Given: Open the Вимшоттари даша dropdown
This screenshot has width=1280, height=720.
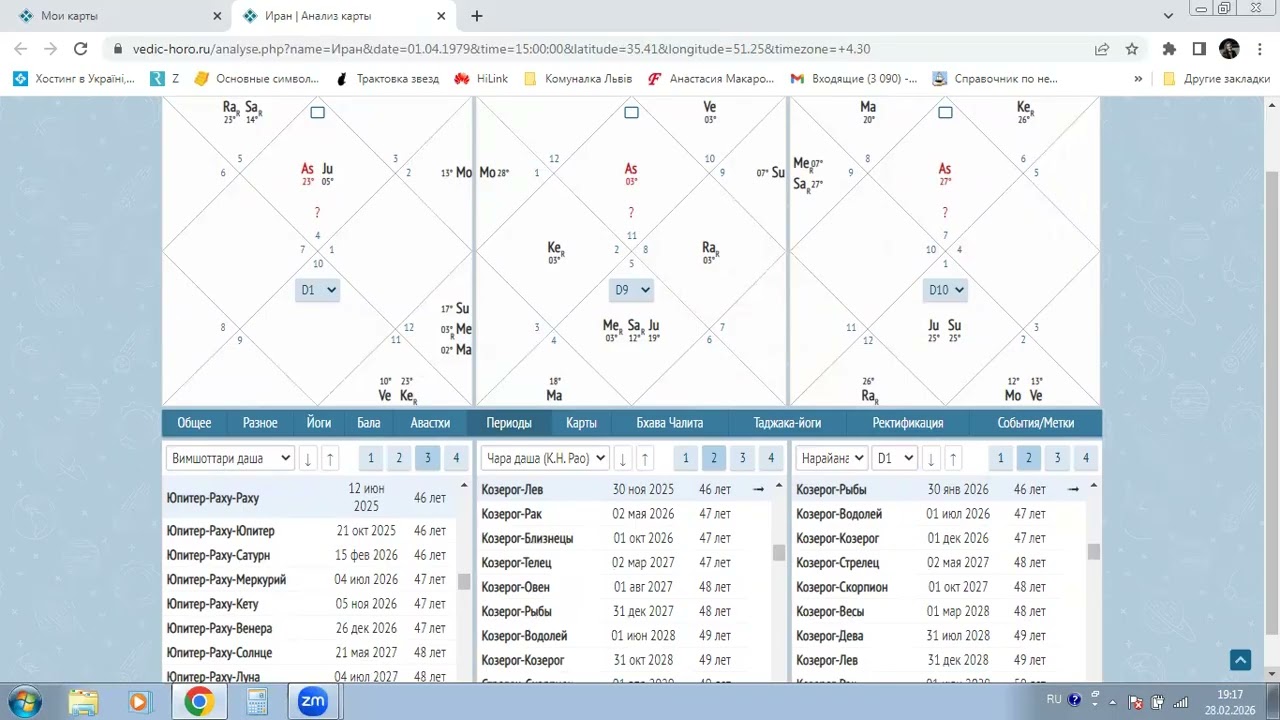Looking at the screenshot, I should [x=230, y=458].
